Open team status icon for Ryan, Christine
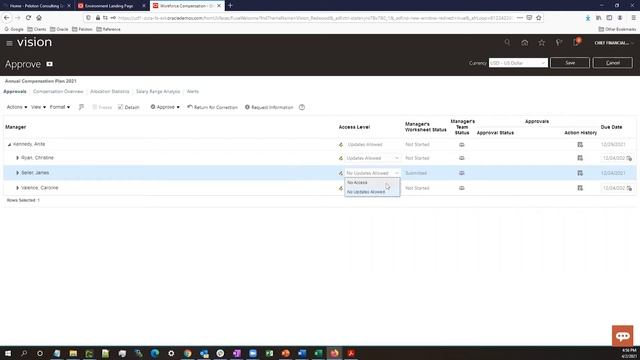This screenshot has height=360, width=640. coord(462,158)
